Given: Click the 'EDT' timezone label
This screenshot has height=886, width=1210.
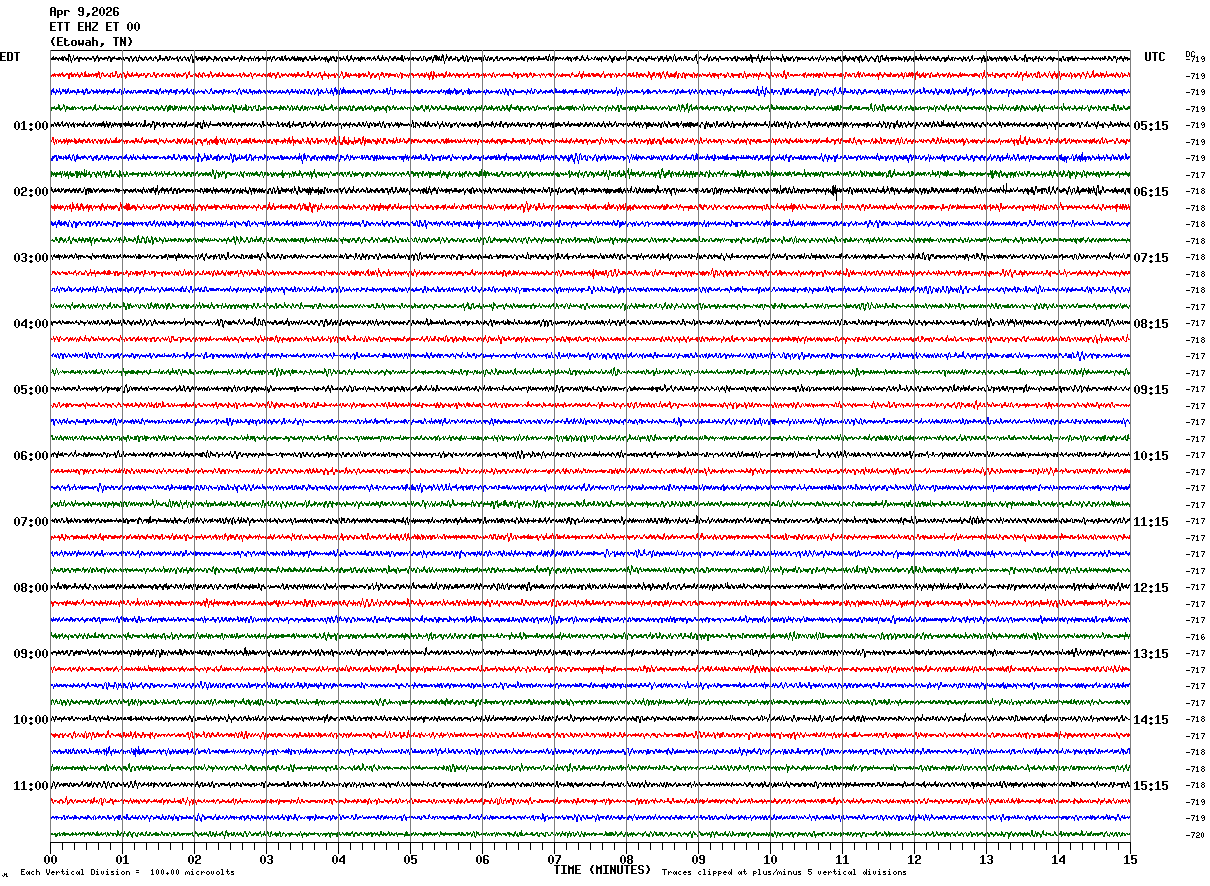Looking at the screenshot, I should coord(10,57).
